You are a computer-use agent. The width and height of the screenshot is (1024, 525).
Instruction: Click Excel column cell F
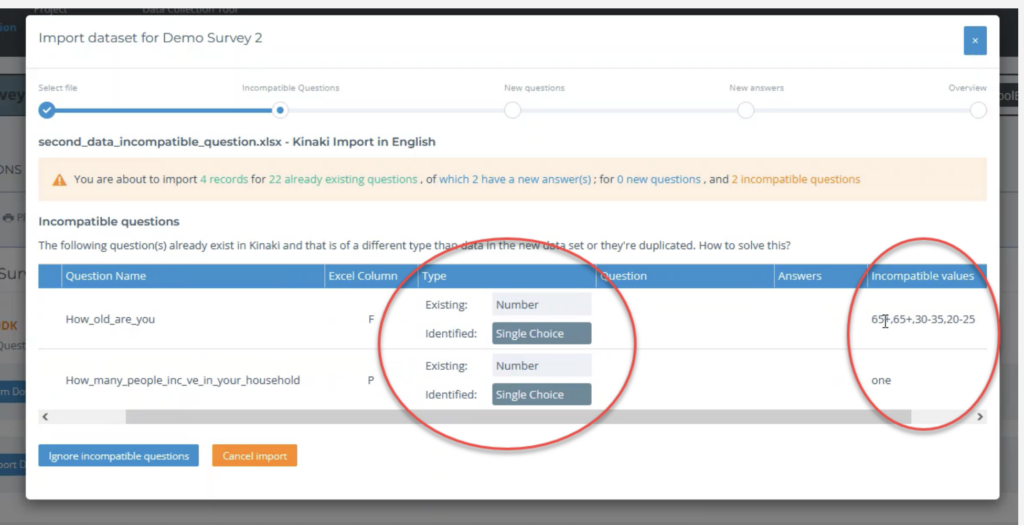[x=371, y=319]
